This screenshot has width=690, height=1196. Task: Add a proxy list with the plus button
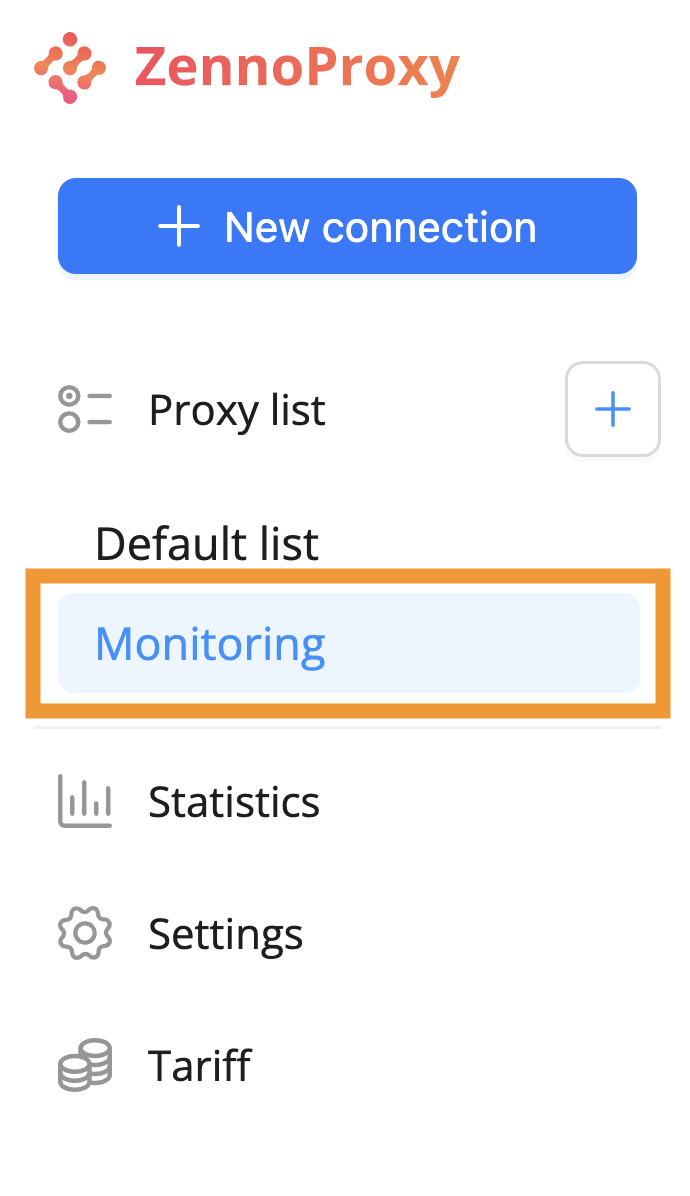click(612, 409)
